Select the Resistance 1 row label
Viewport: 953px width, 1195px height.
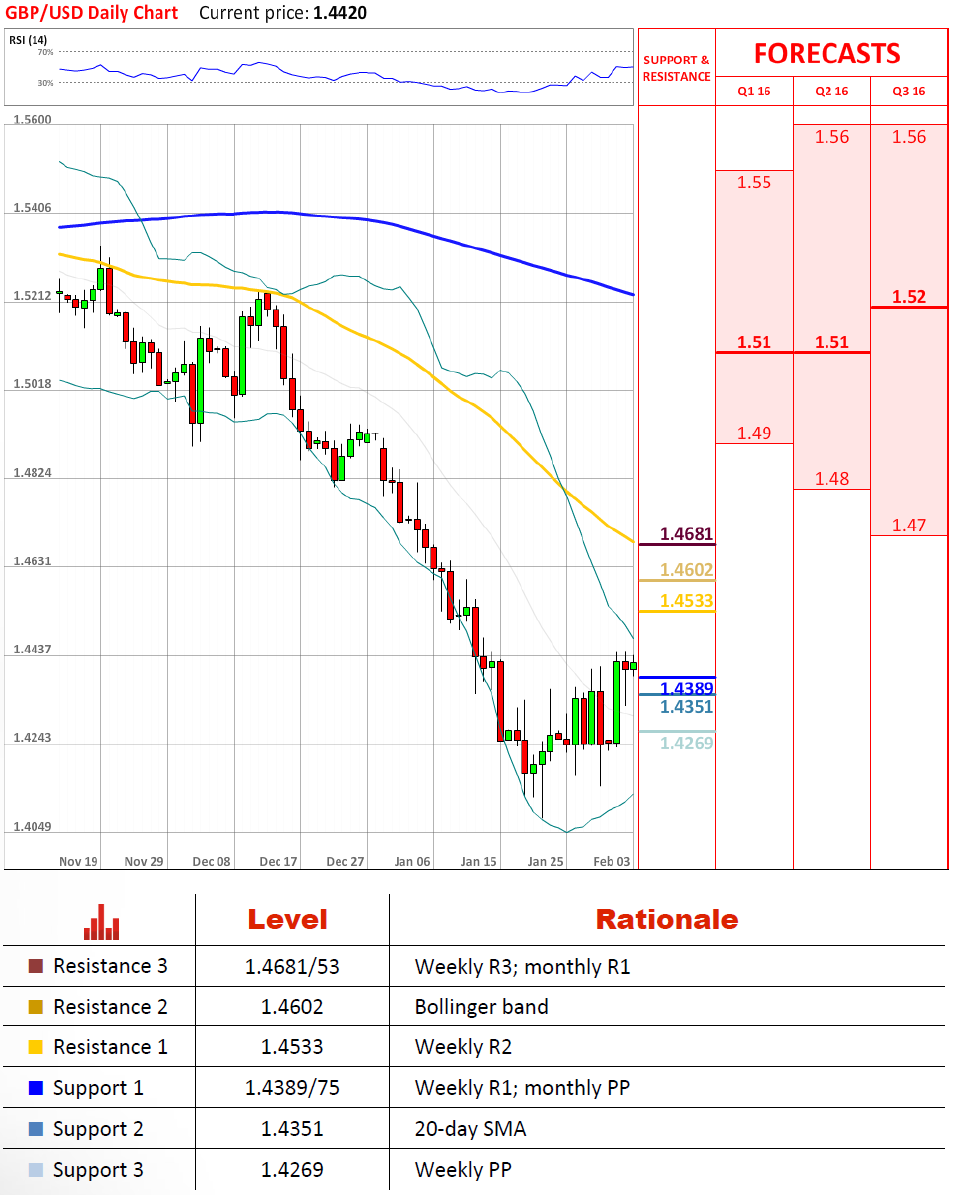point(111,1047)
